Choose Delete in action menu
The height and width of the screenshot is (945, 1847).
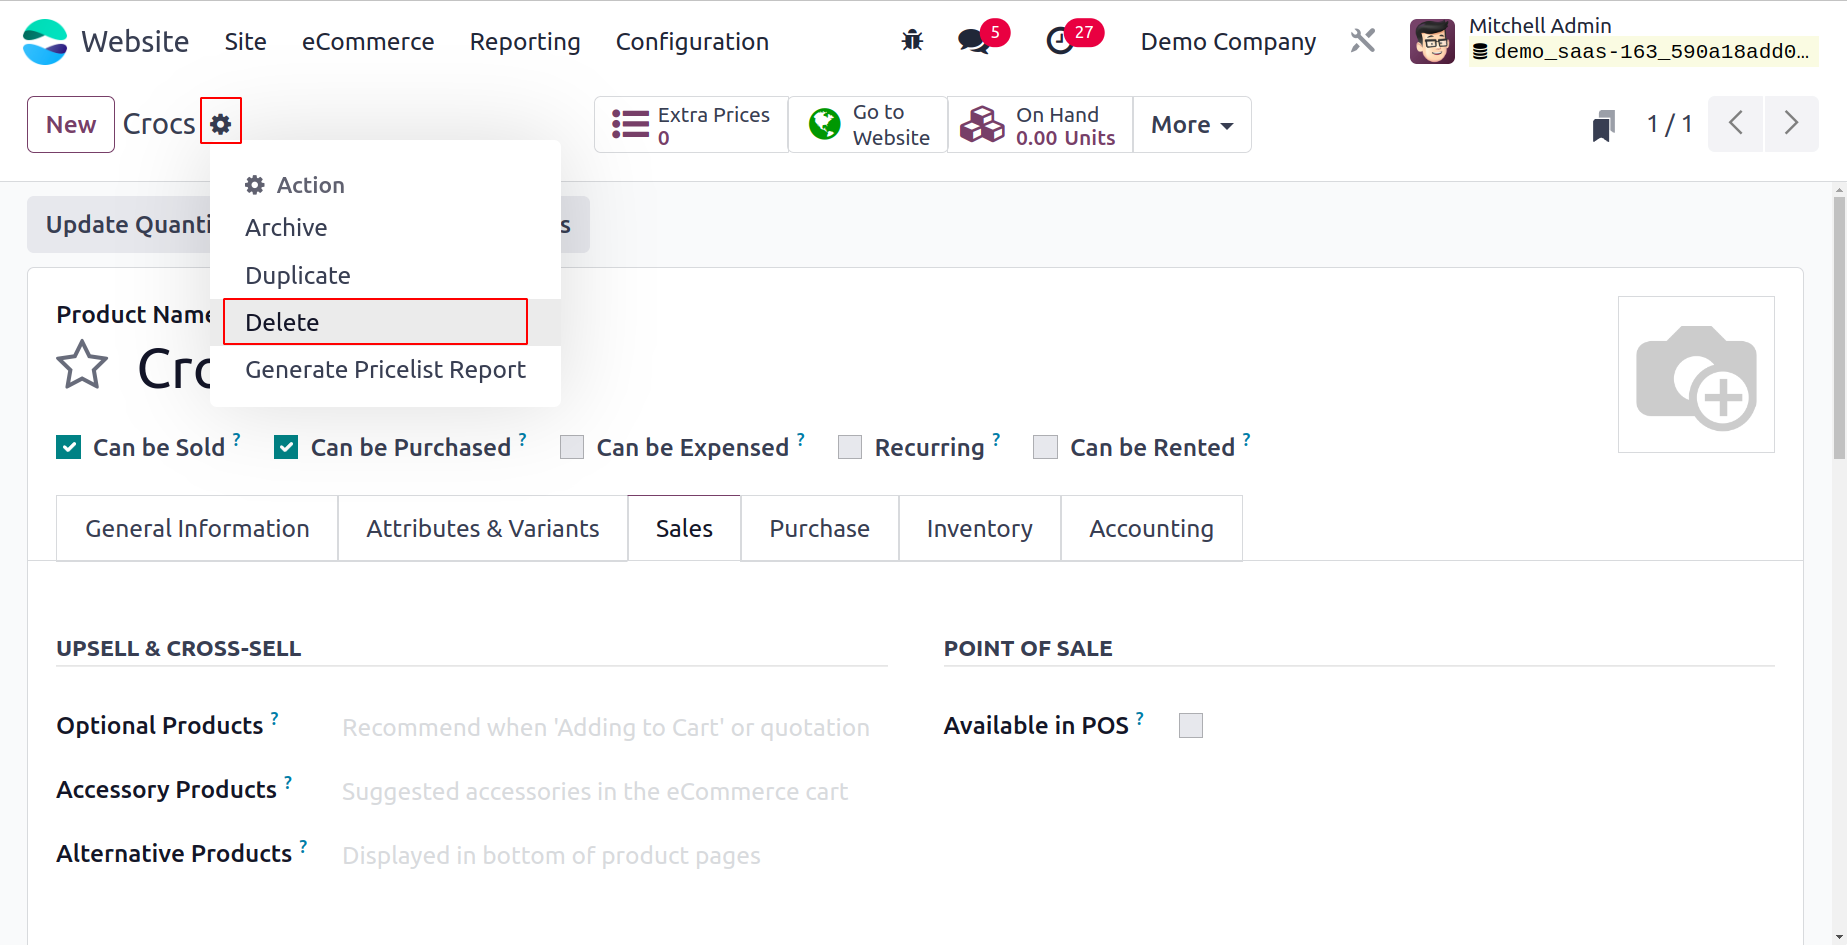[385, 322]
